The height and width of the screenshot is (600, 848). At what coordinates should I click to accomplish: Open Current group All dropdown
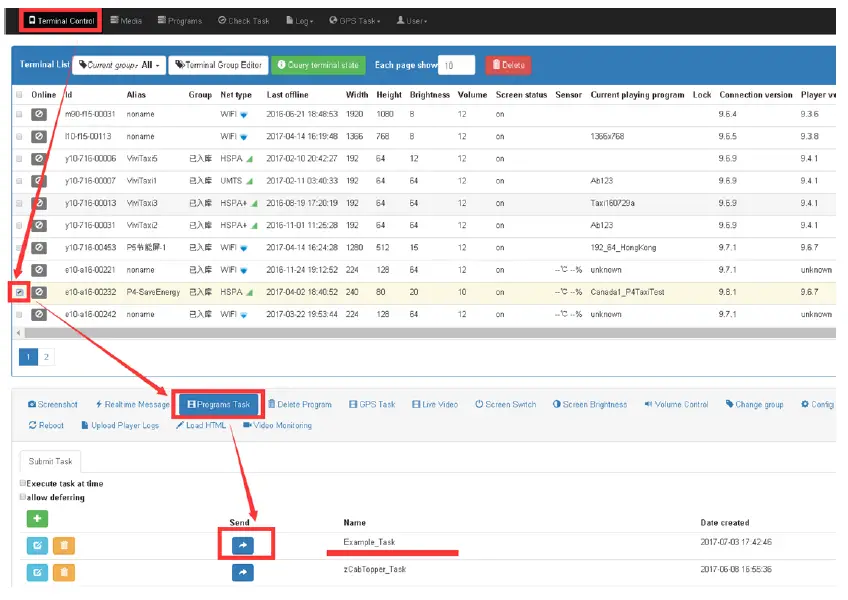(x=117, y=65)
